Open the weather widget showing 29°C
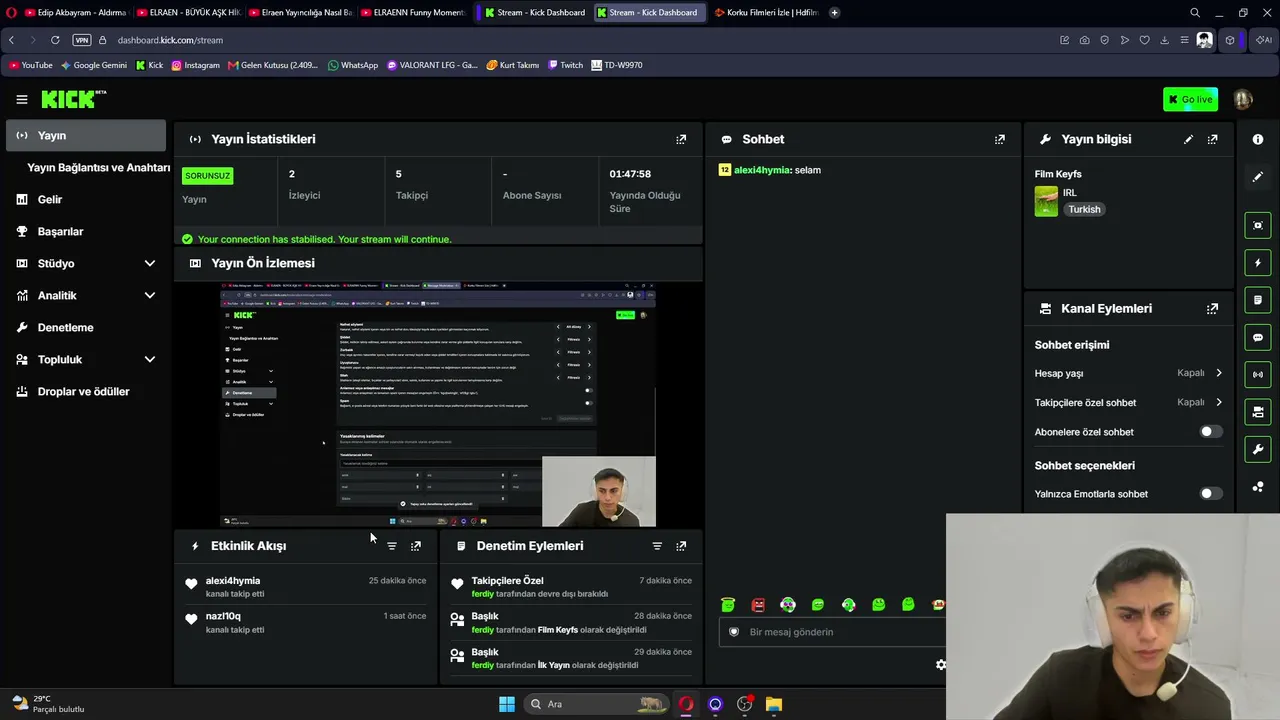This screenshot has height=720, width=1280. point(47,704)
